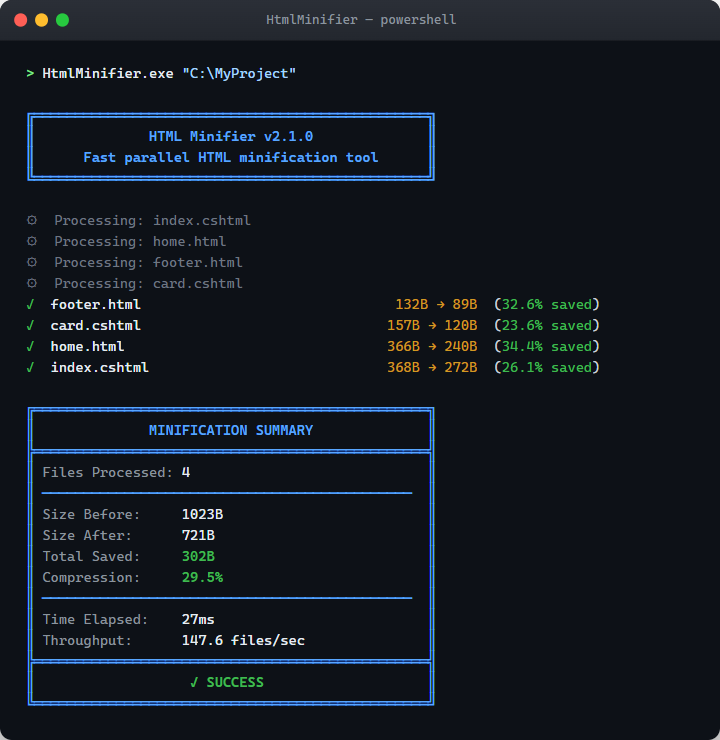Click 'Processing: footer.html' line
The height and width of the screenshot is (740, 720).
coord(148,262)
